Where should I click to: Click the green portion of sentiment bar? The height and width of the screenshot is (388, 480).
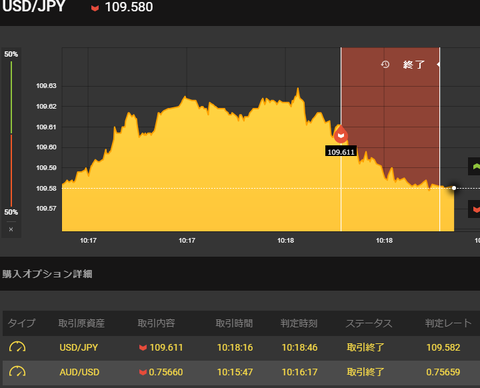tap(11, 97)
